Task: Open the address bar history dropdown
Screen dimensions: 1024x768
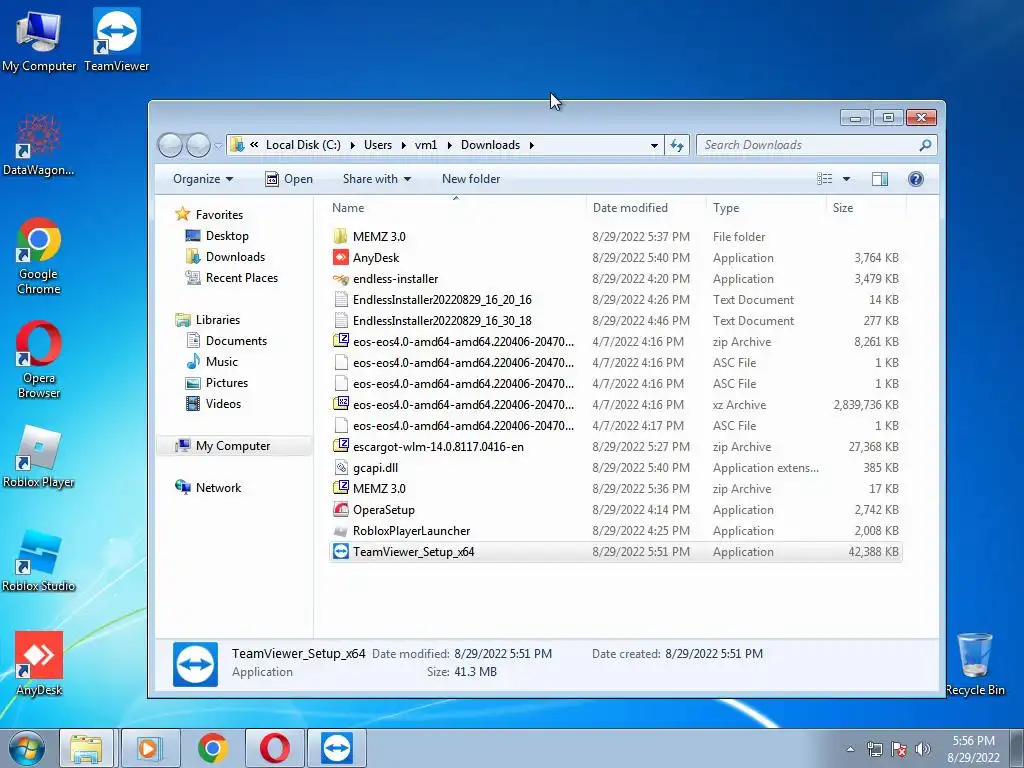Action: click(x=654, y=145)
